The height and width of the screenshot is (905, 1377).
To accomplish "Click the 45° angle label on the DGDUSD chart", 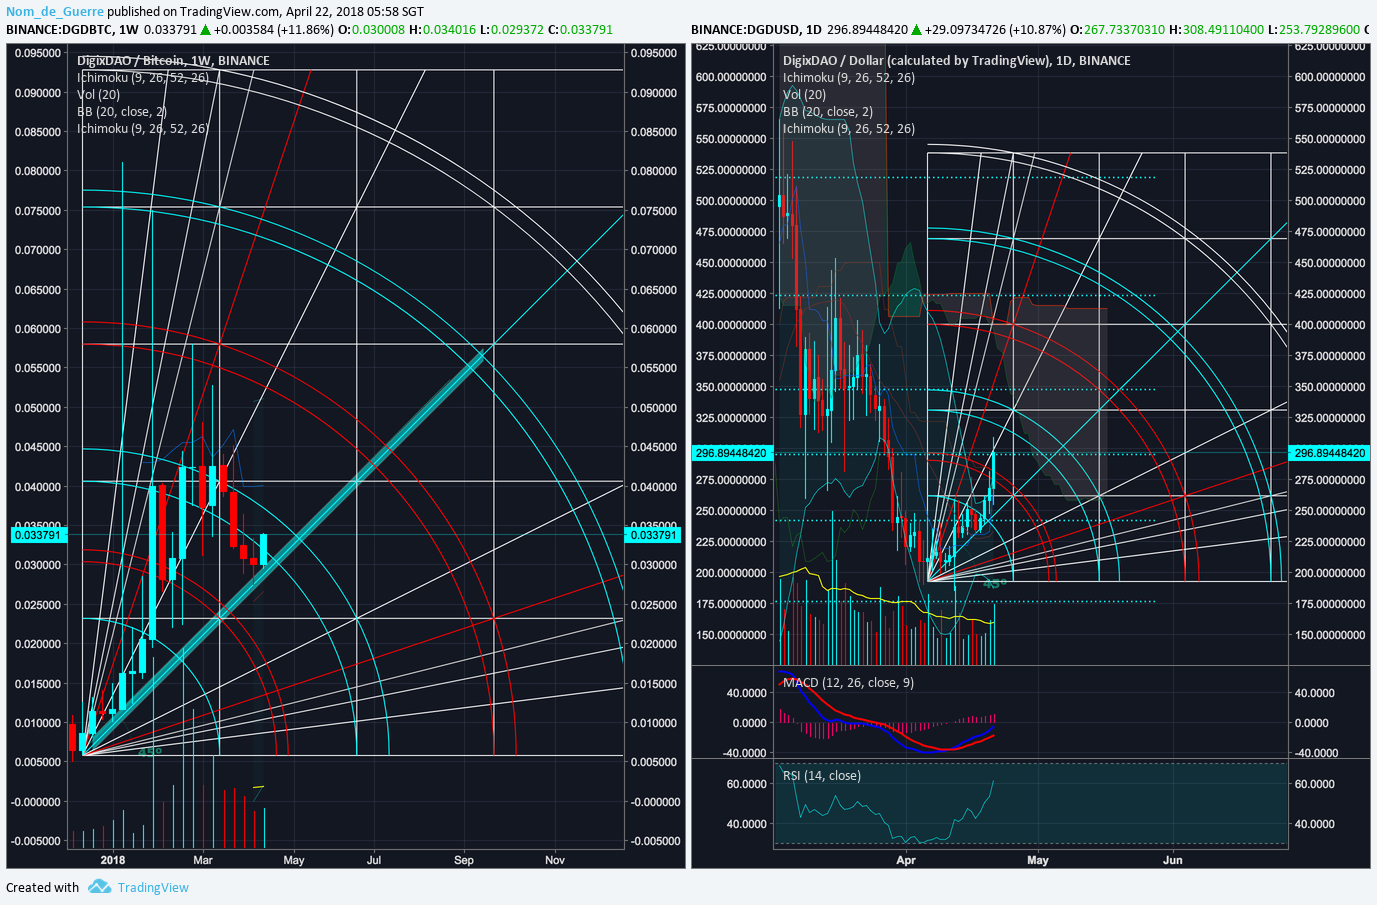I will point(994,583).
